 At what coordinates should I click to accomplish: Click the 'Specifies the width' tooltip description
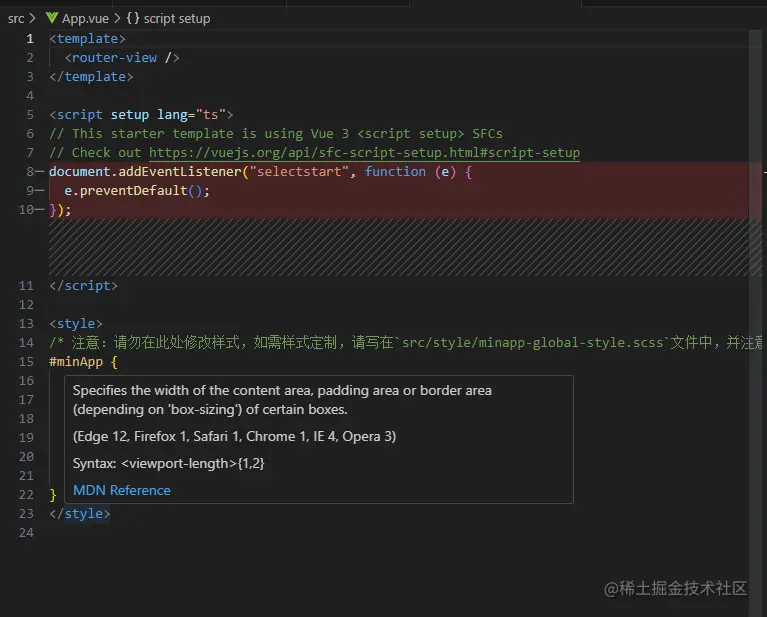(x=282, y=400)
